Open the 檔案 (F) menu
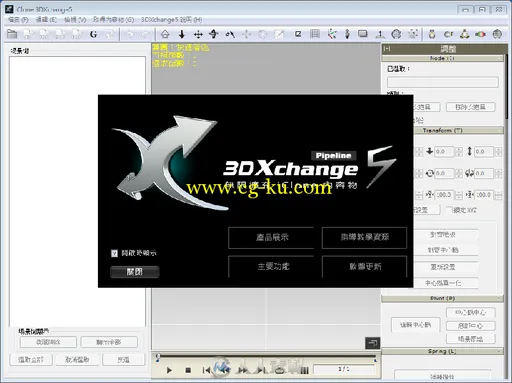 [x=18, y=20]
